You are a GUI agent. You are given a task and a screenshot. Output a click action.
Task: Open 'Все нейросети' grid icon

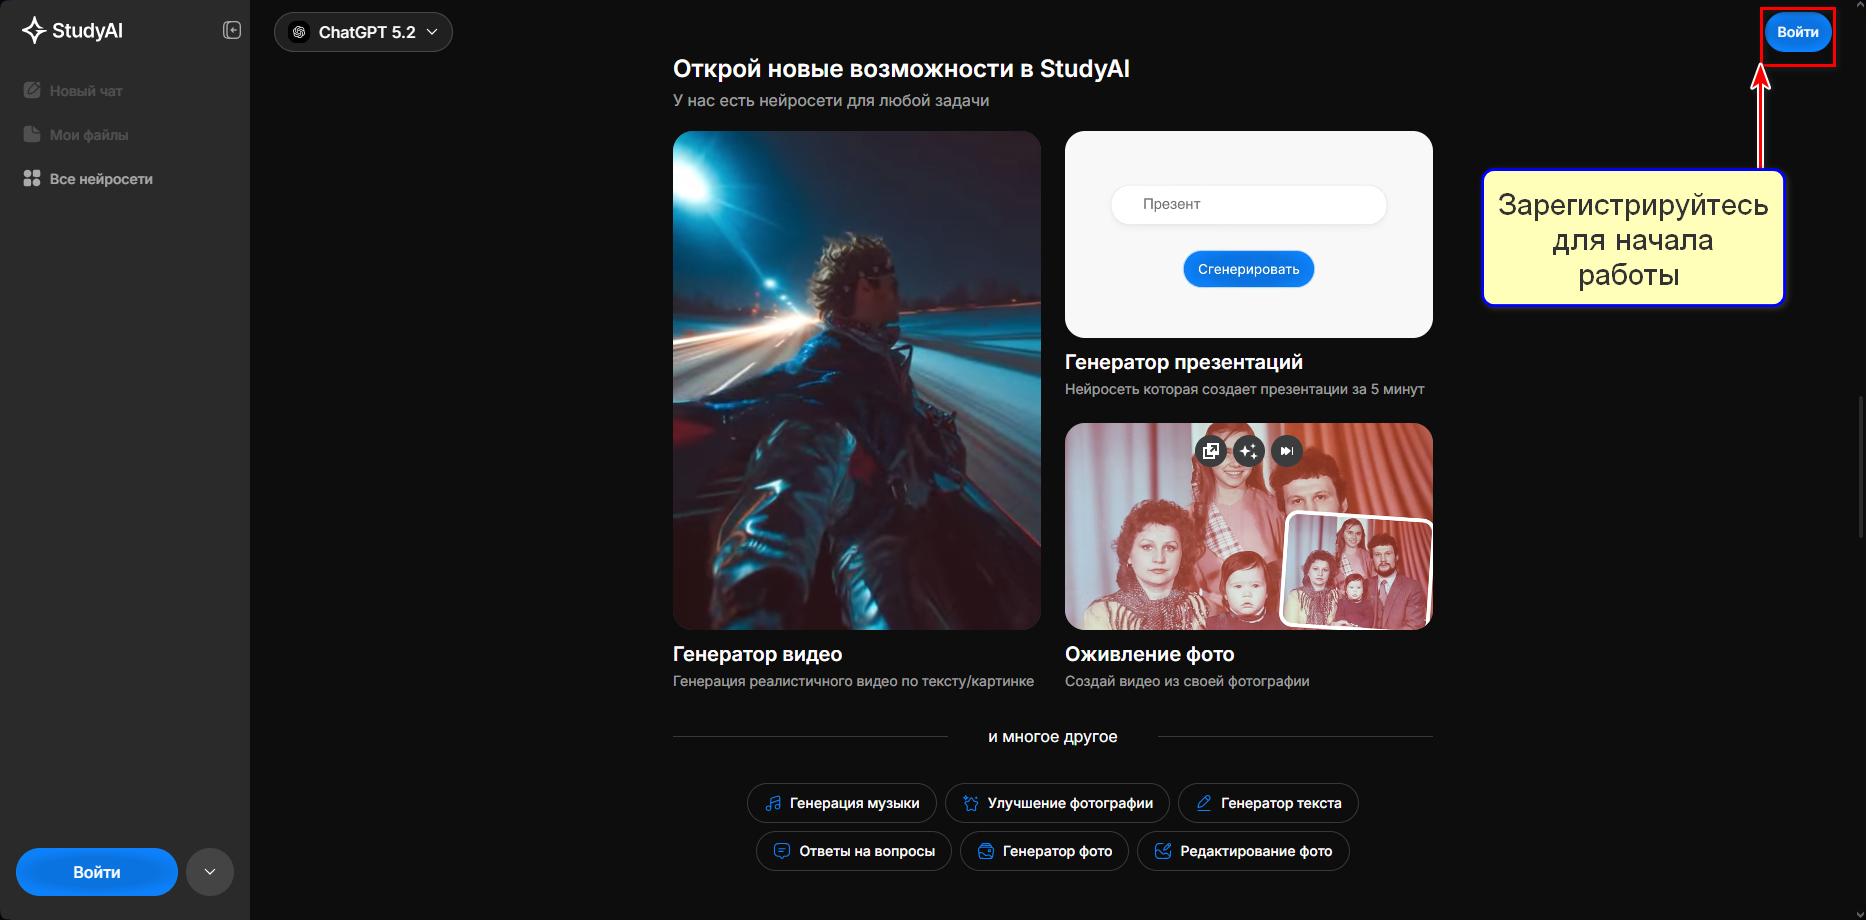[30, 178]
